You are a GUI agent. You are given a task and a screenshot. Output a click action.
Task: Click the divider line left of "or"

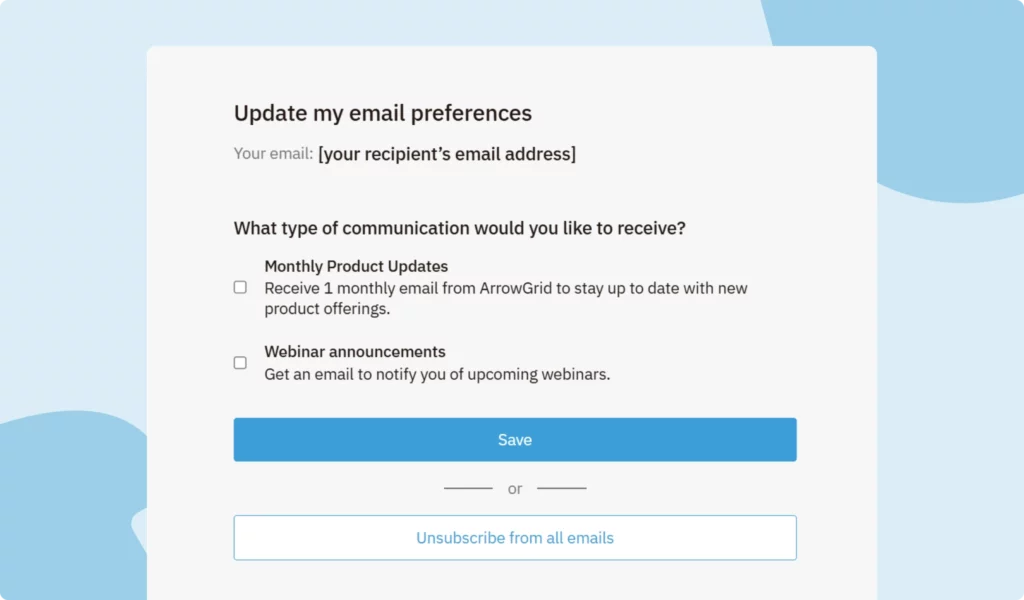point(468,488)
